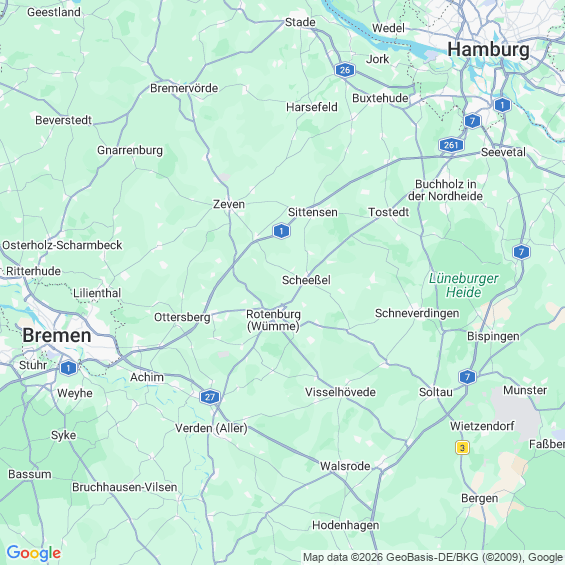Click the Rotenburg (Wümme) town label
This screenshot has height=565, width=565.
click(273, 320)
